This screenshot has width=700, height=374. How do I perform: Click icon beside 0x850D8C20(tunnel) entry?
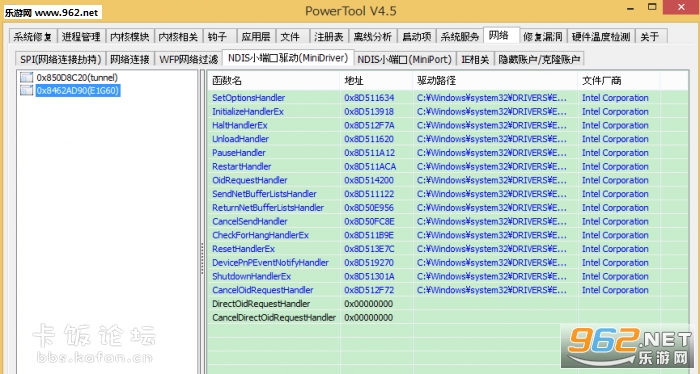pos(27,77)
